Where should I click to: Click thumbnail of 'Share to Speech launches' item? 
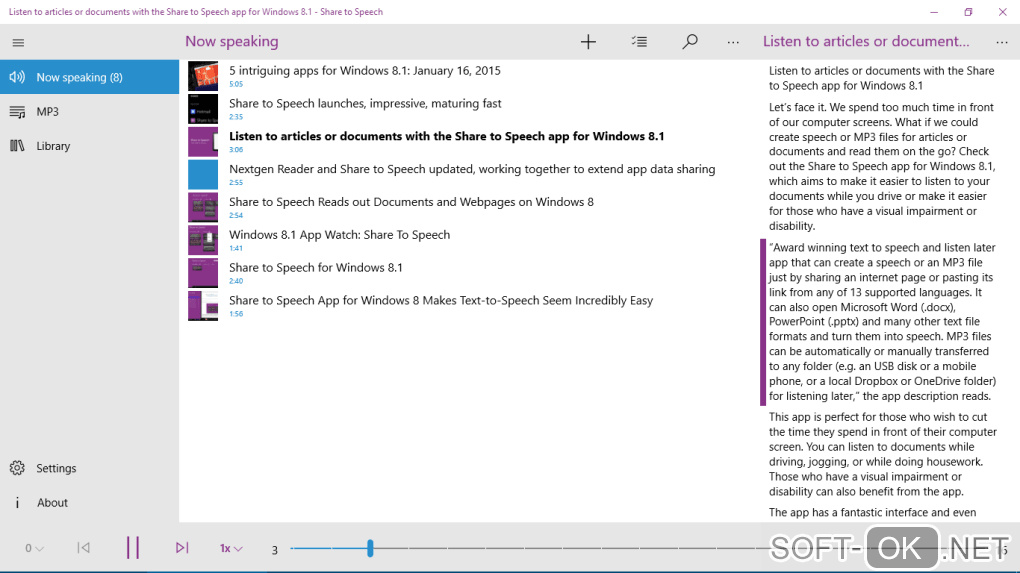point(203,109)
